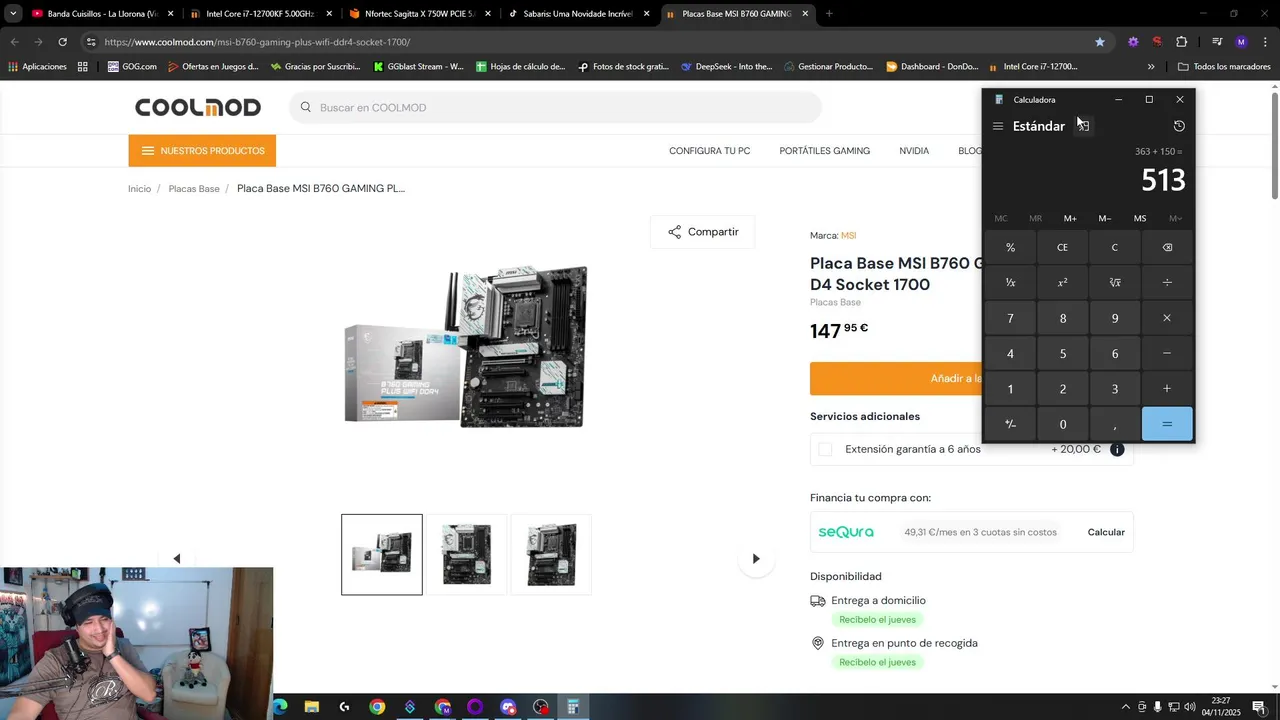Toggle calculator keep-on-top mode icon

pyautogui.click(x=1083, y=126)
